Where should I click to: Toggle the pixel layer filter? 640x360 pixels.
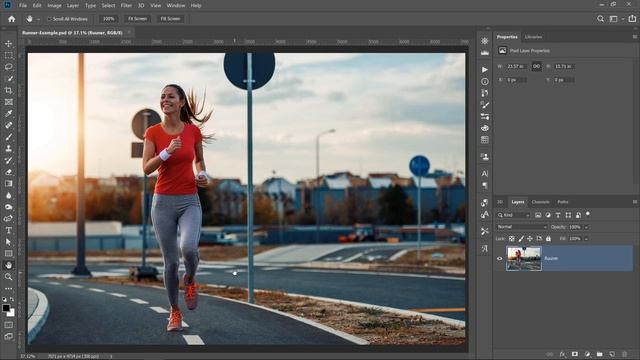click(x=538, y=215)
